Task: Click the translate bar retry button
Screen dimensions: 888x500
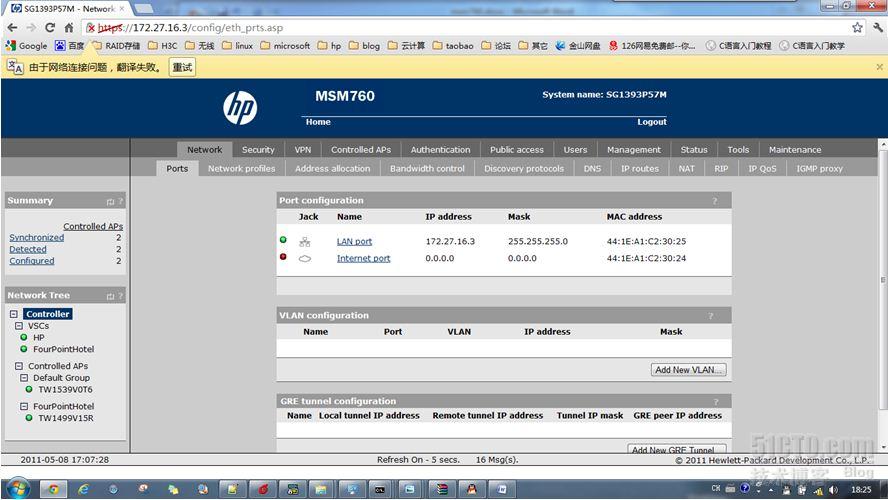Action: pyautogui.click(x=182, y=67)
